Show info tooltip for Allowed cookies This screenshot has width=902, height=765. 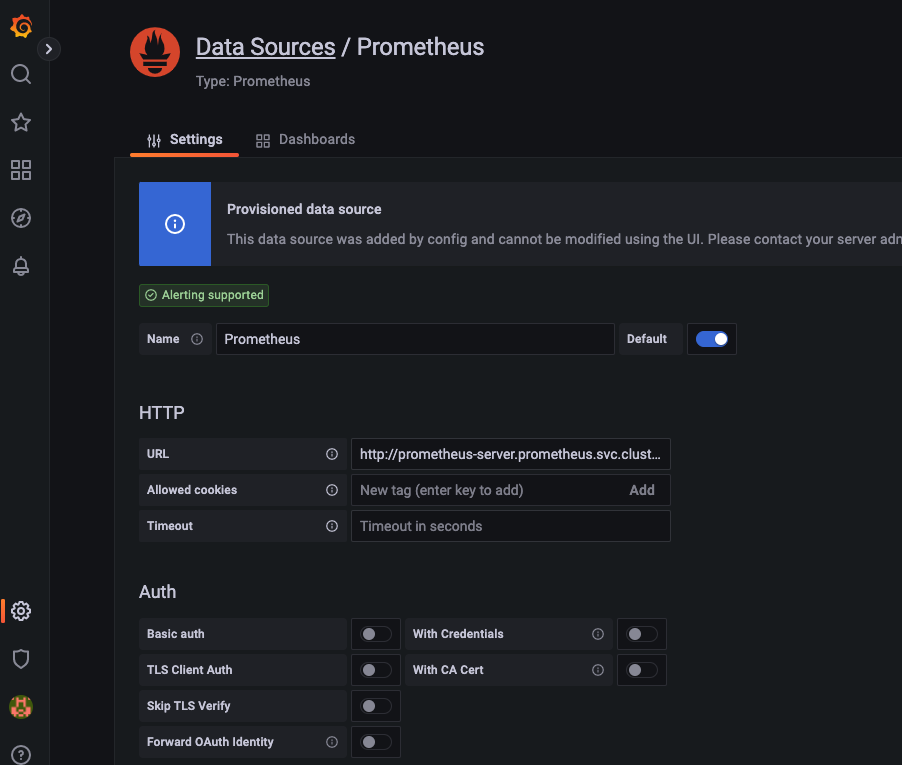332,490
